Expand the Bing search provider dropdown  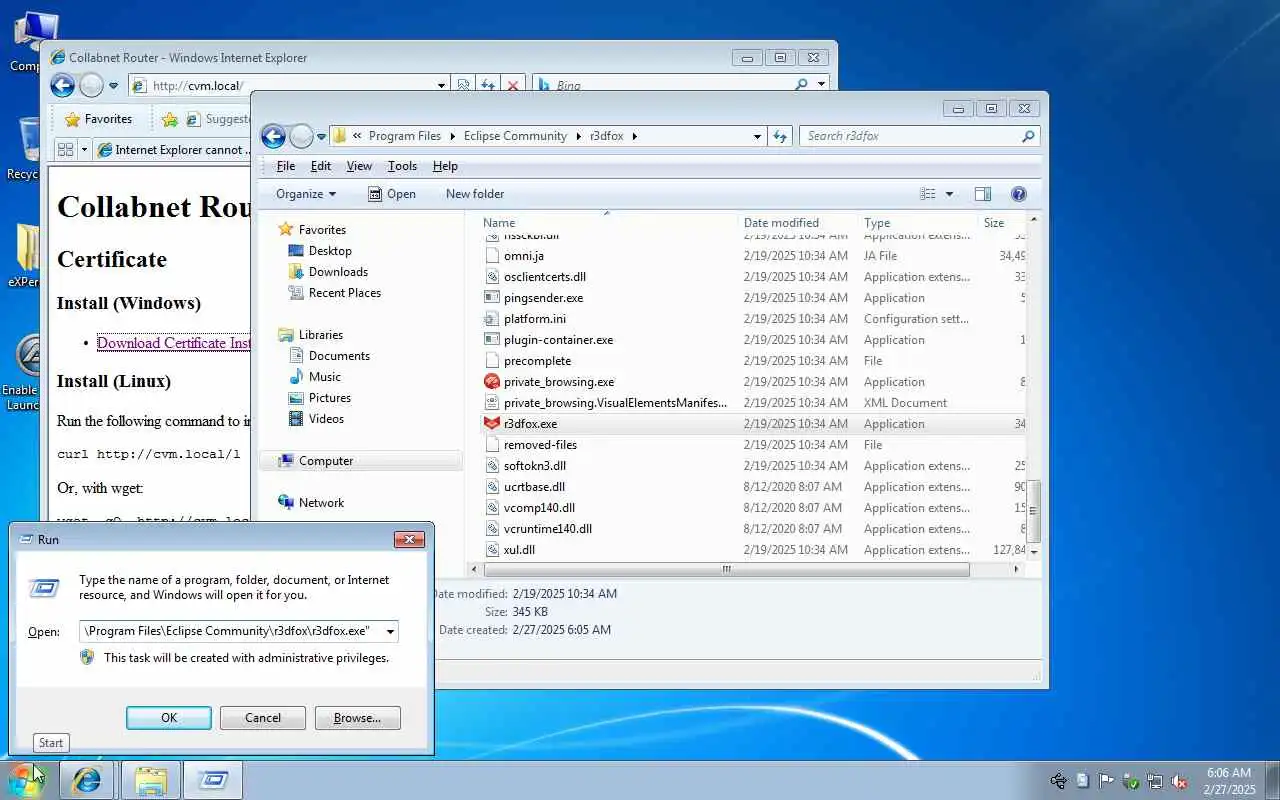822,86
